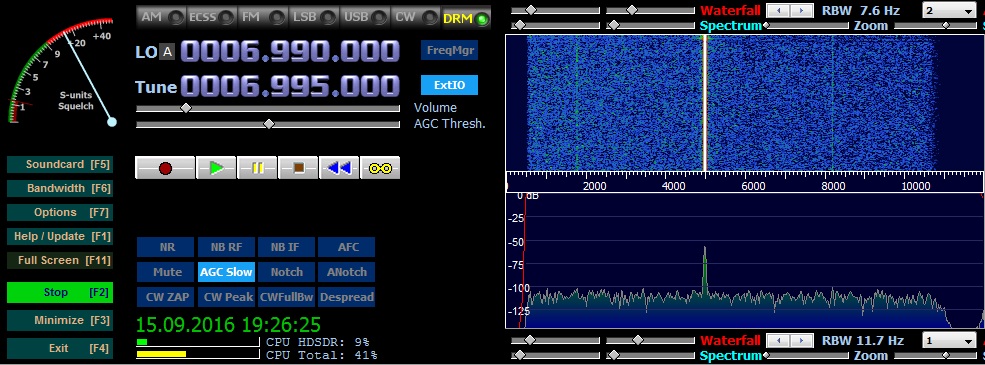Adjust the Volume slider
The width and height of the screenshot is (985, 365).
pyautogui.click(x=268, y=108)
